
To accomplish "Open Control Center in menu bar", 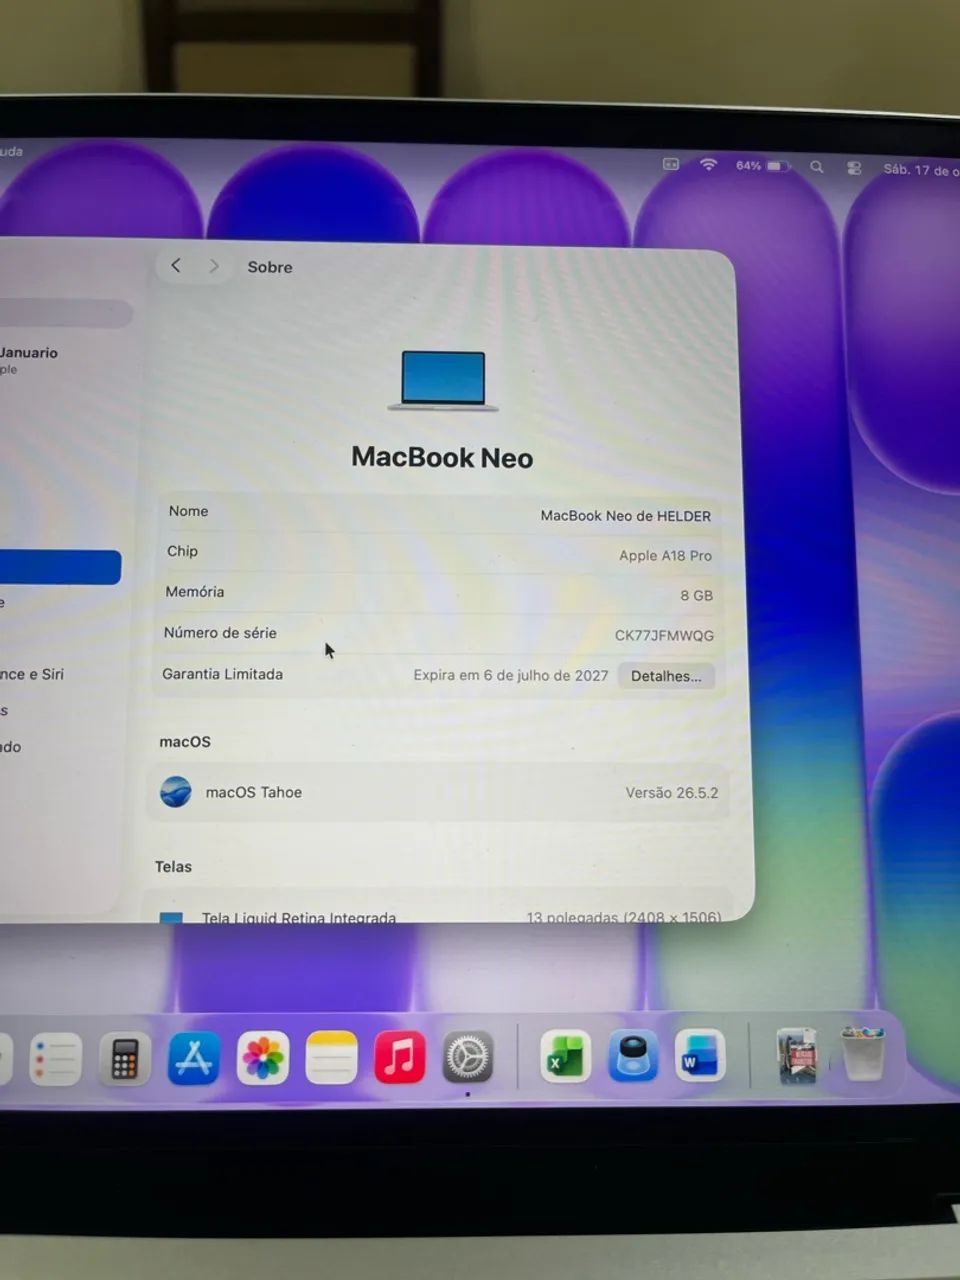I will click(x=854, y=168).
